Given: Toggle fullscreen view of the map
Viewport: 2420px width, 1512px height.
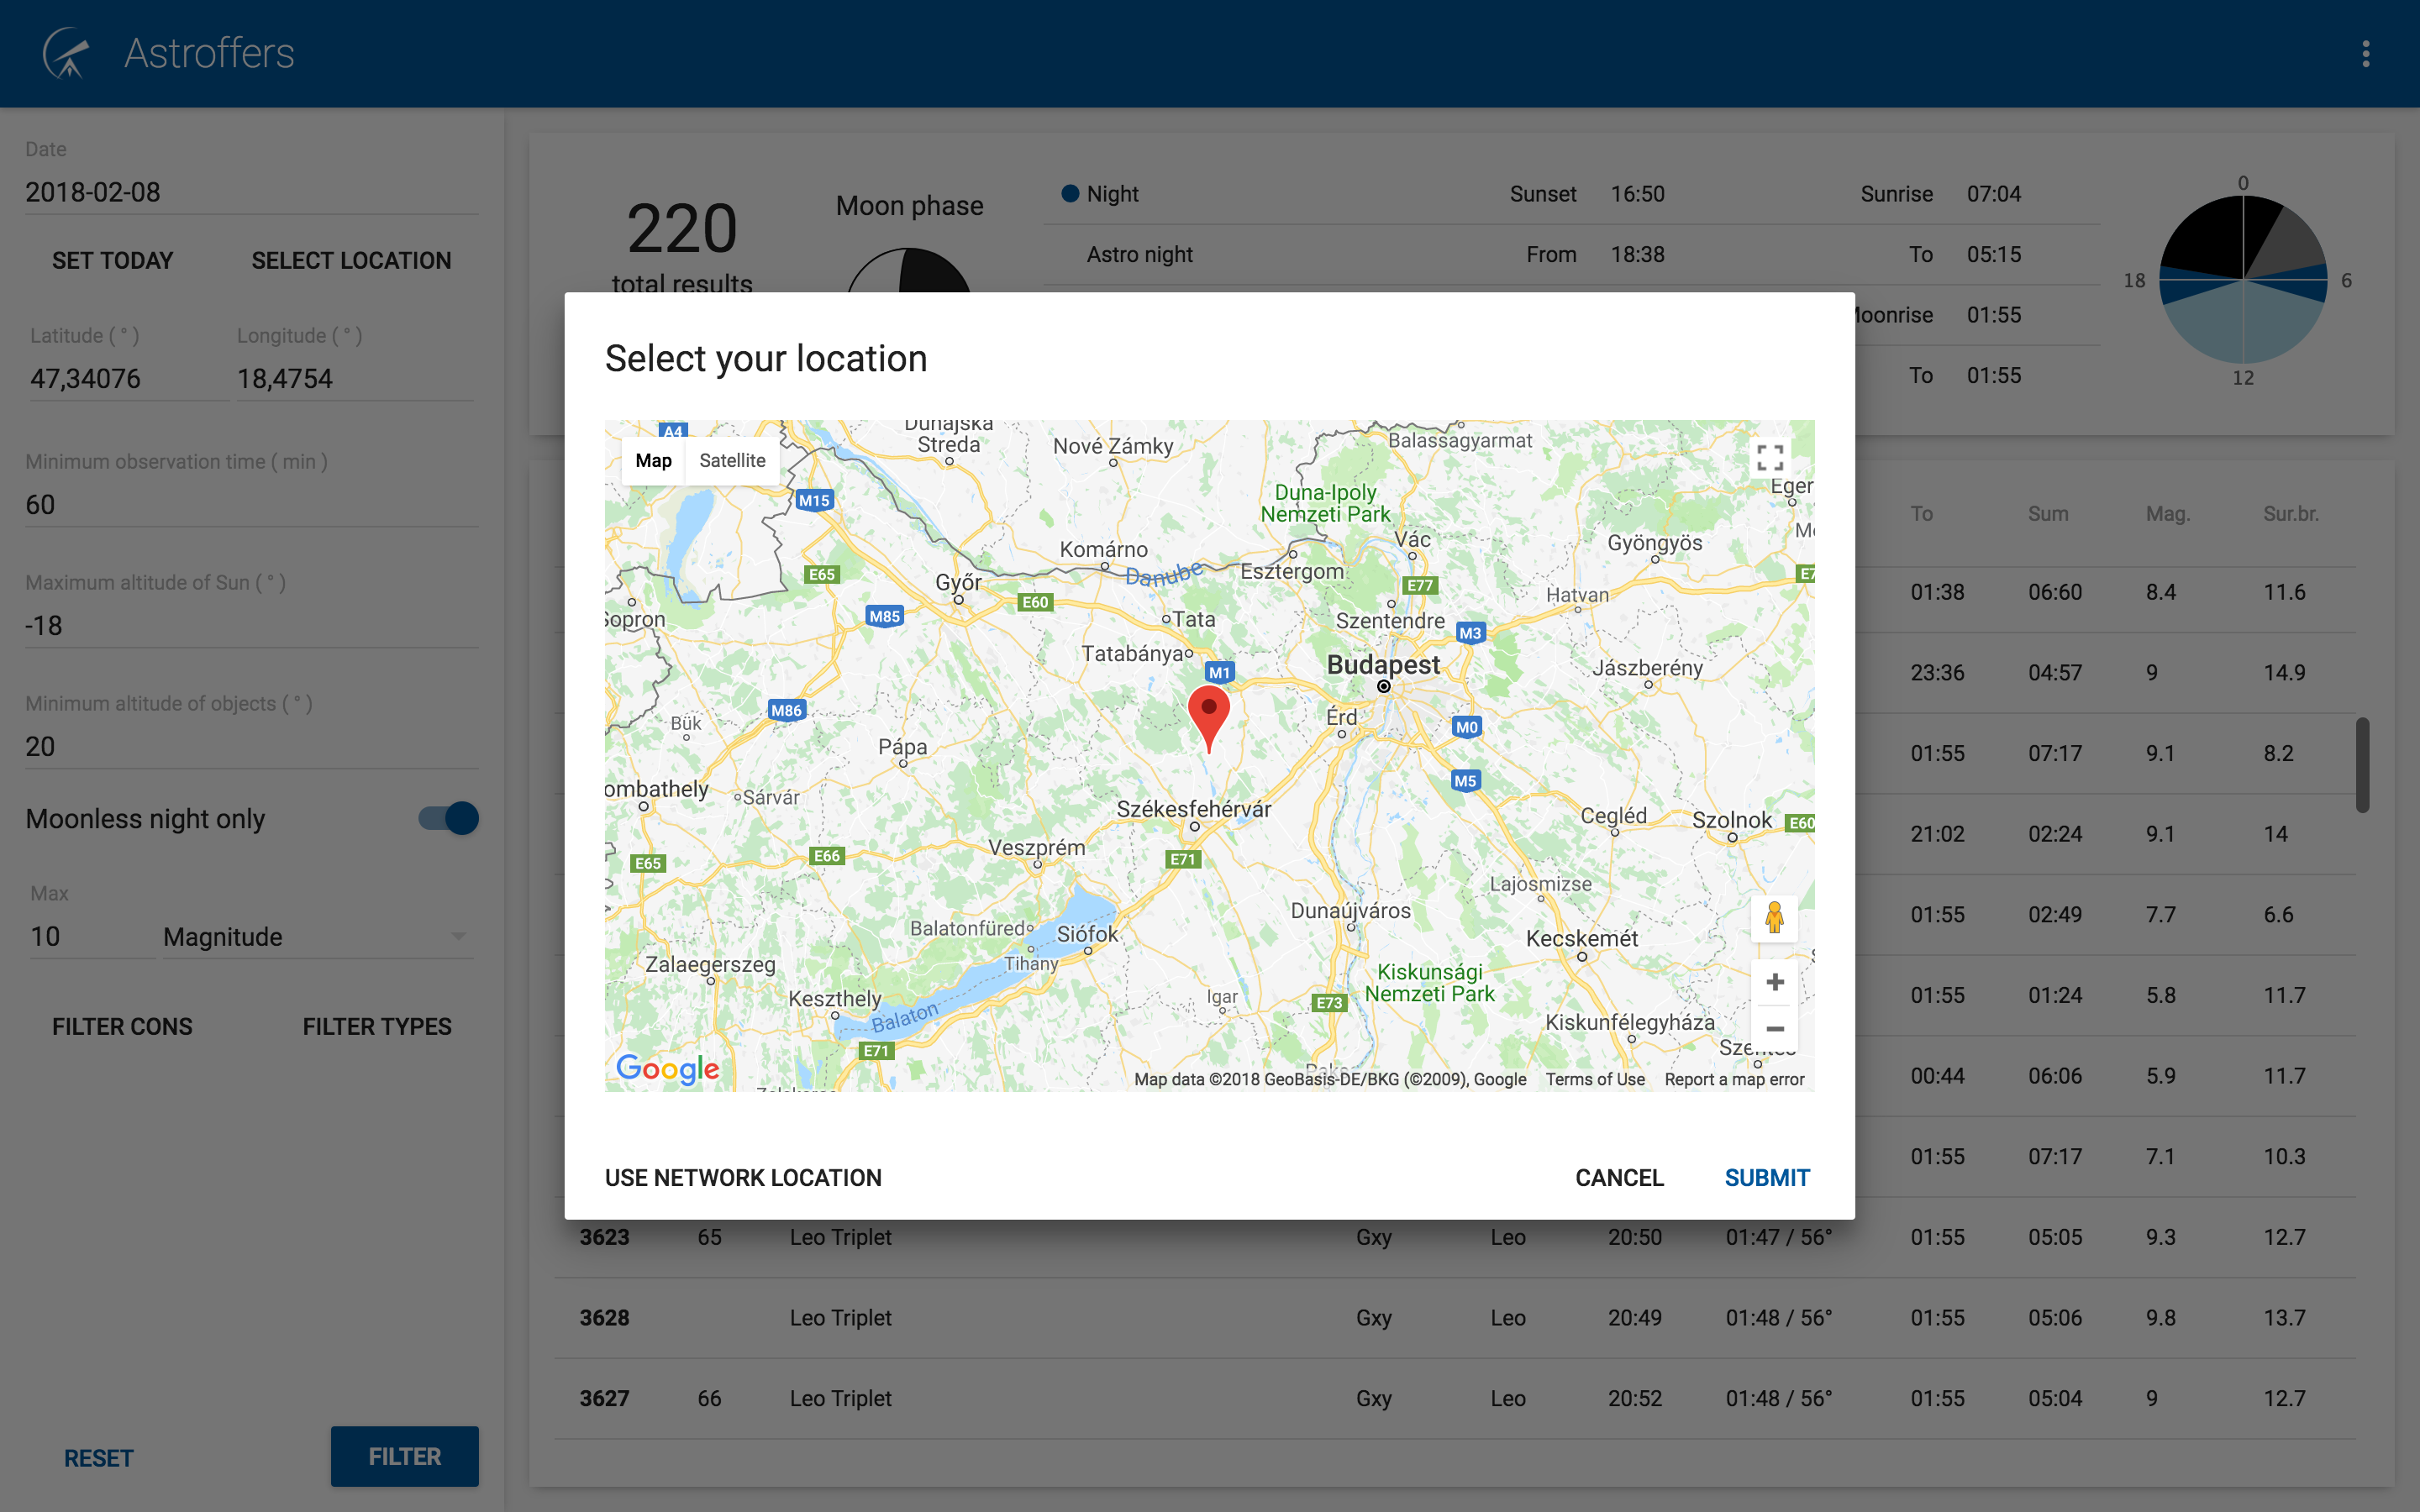Looking at the screenshot, I should 1770,458.
